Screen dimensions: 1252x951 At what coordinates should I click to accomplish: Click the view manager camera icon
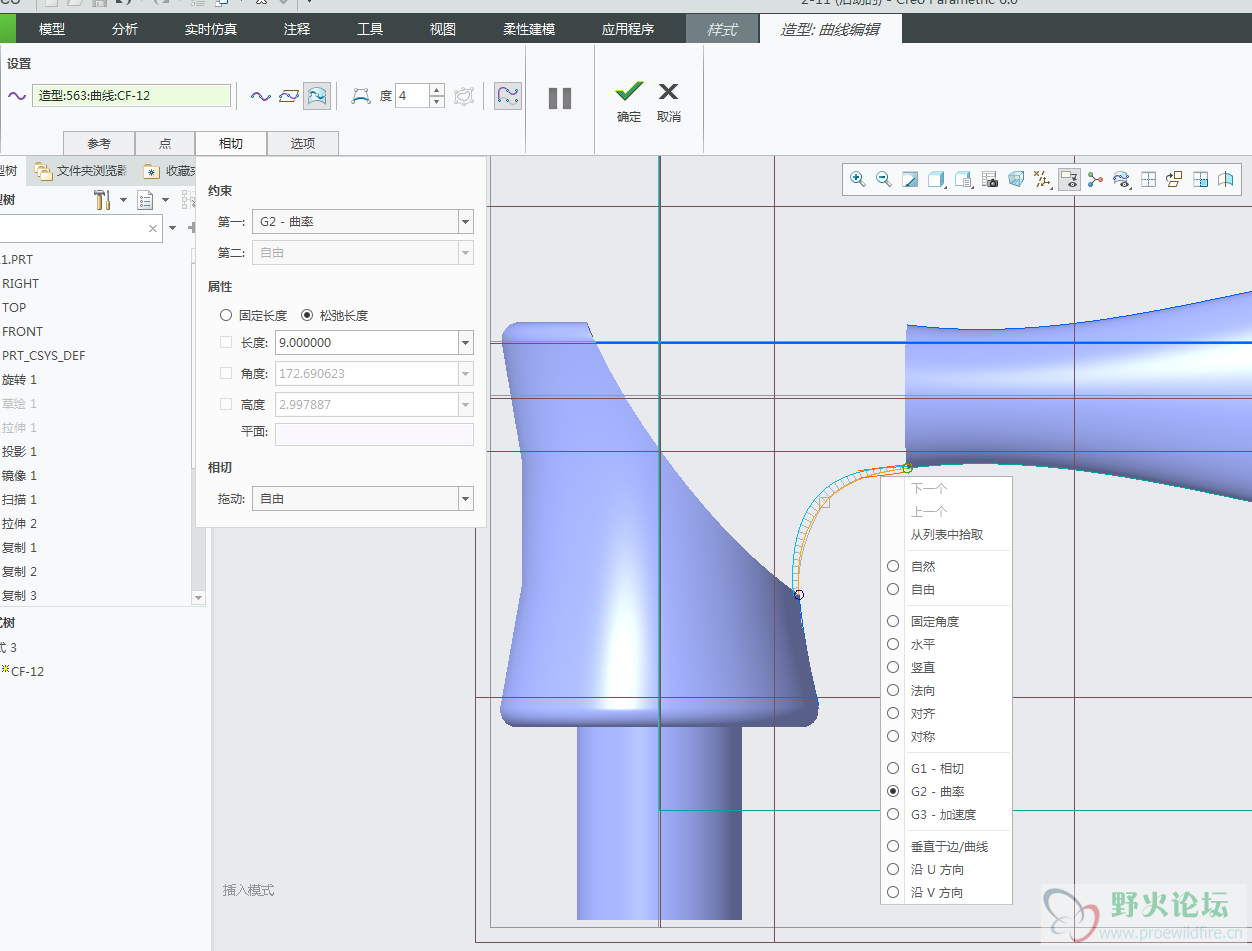(990, 179)
